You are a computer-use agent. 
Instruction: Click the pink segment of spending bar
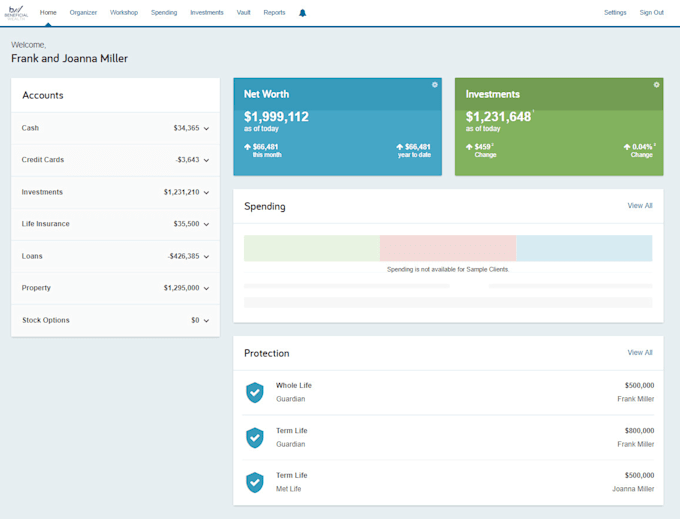(x=448, y=248)
